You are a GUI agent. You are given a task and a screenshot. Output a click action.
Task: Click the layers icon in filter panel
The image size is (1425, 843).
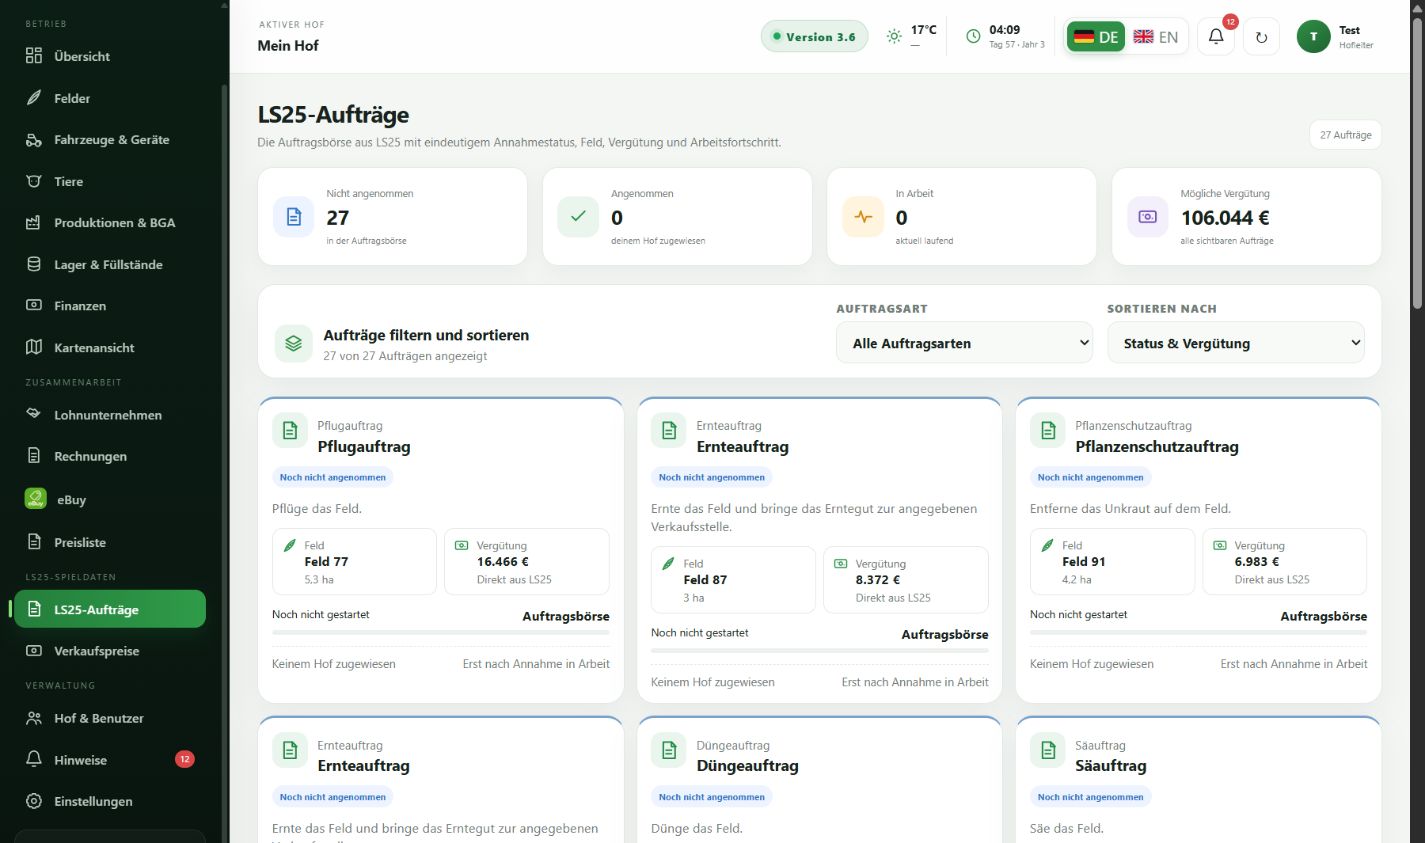tap(293, 343)
